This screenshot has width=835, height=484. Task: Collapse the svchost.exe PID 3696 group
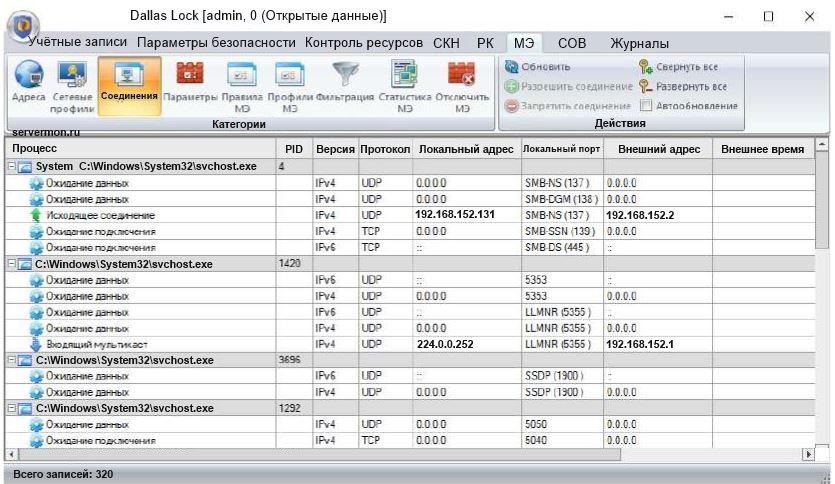(x=11, y=360)
